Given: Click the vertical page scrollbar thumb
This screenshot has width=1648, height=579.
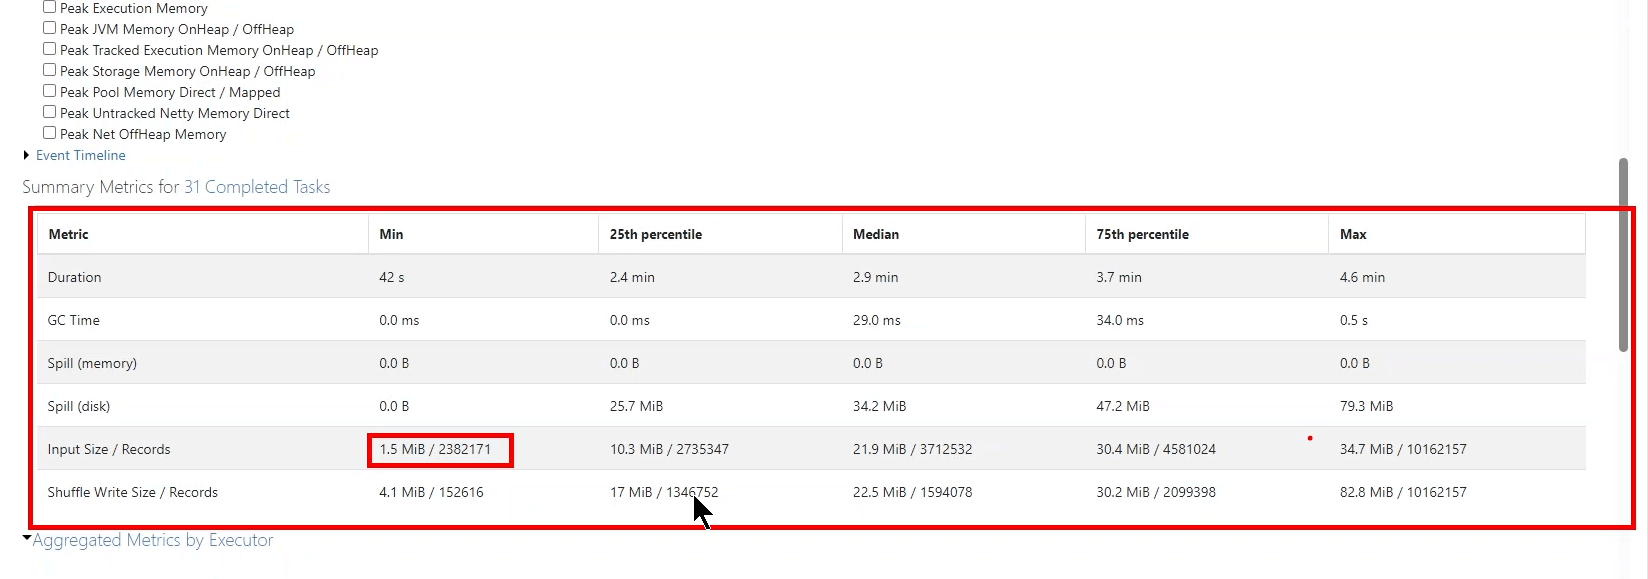Looking at the screenshot, I should 1623,254.
